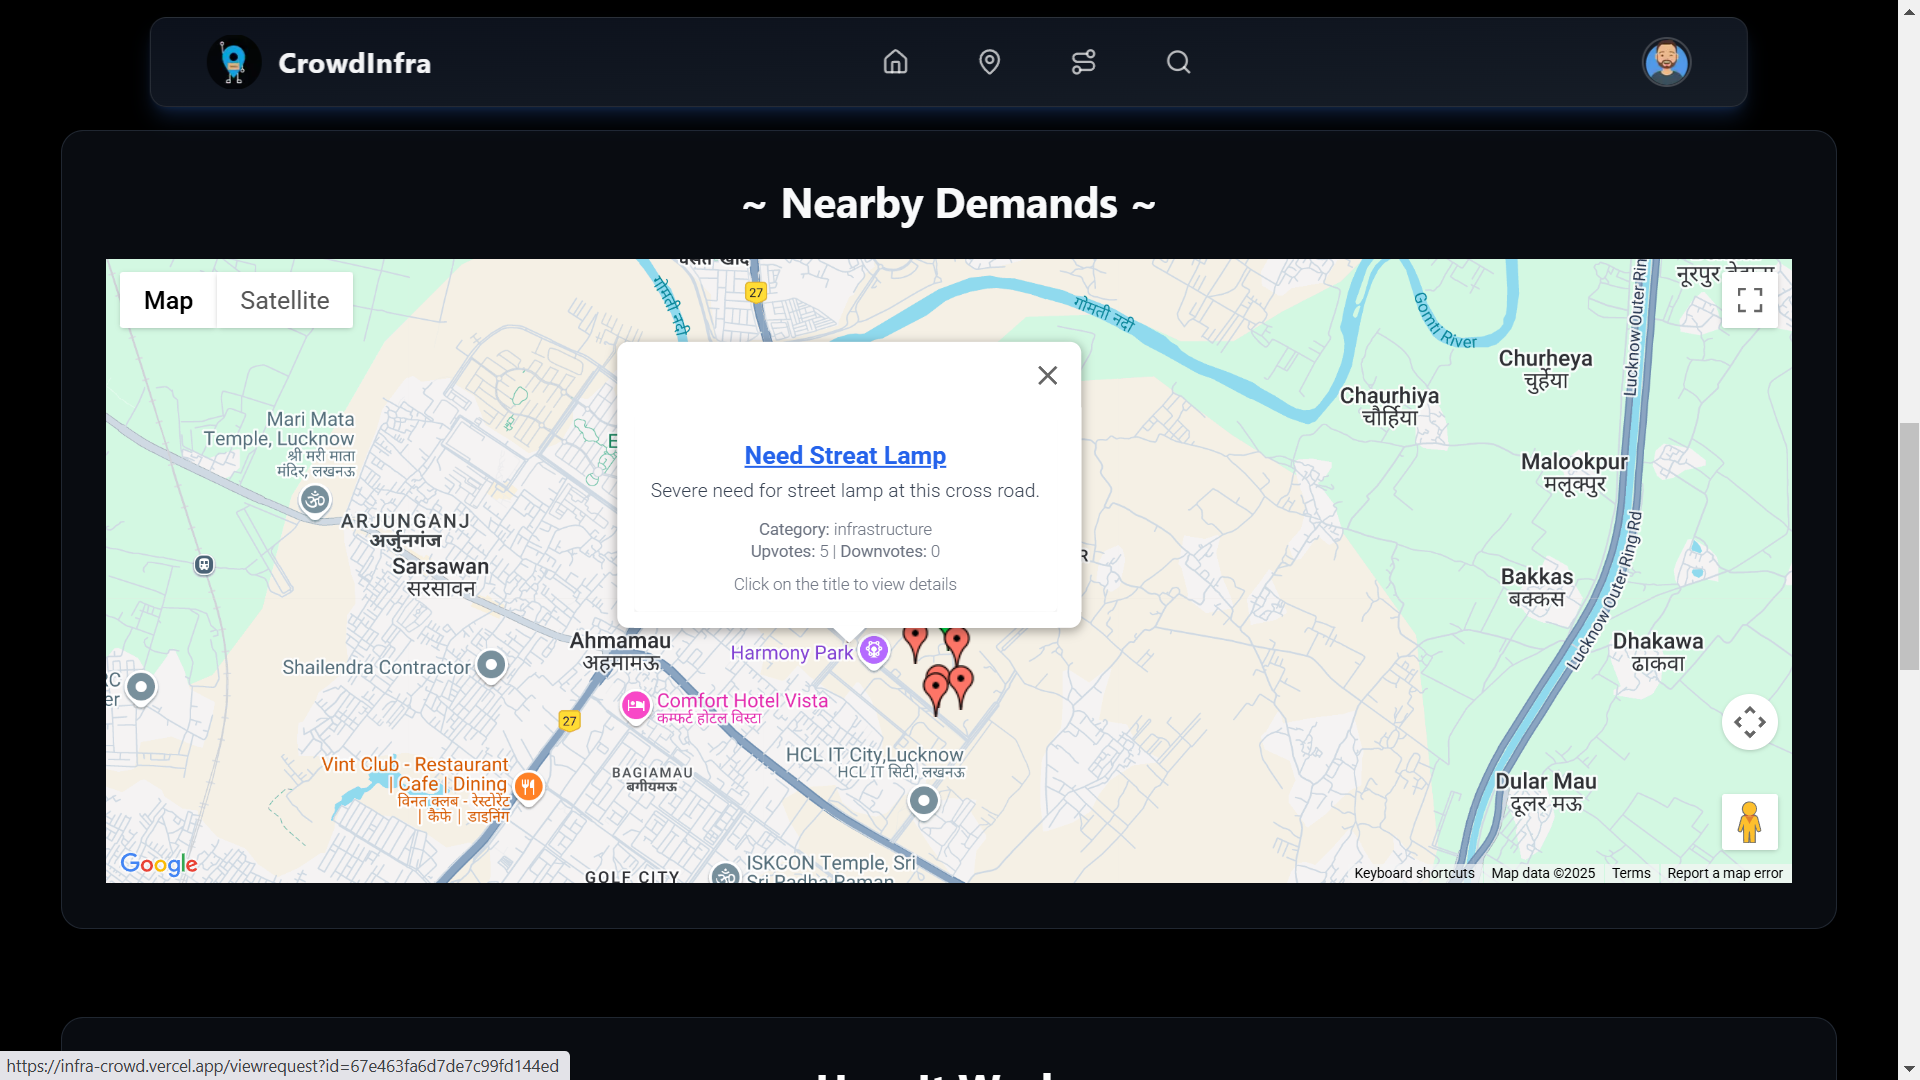
Task: Open the Need Streat Lamp link
Action: pyautogui.click(x=845, y=456)
